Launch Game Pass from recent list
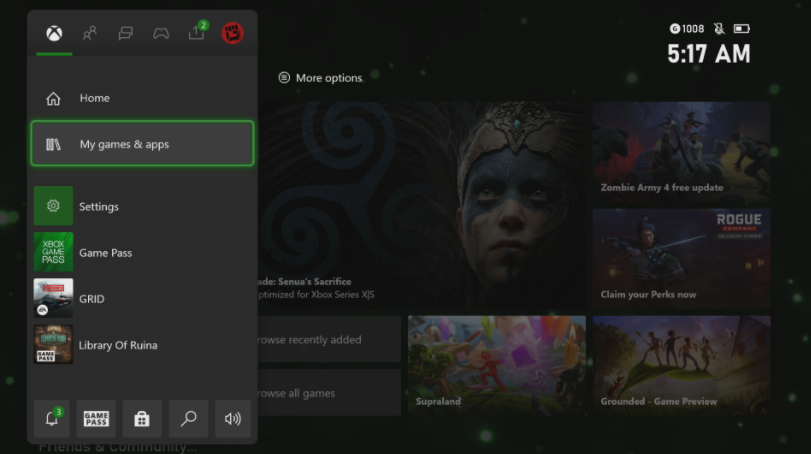Viewport: 811px width, 454px height. tap(142, 252)
